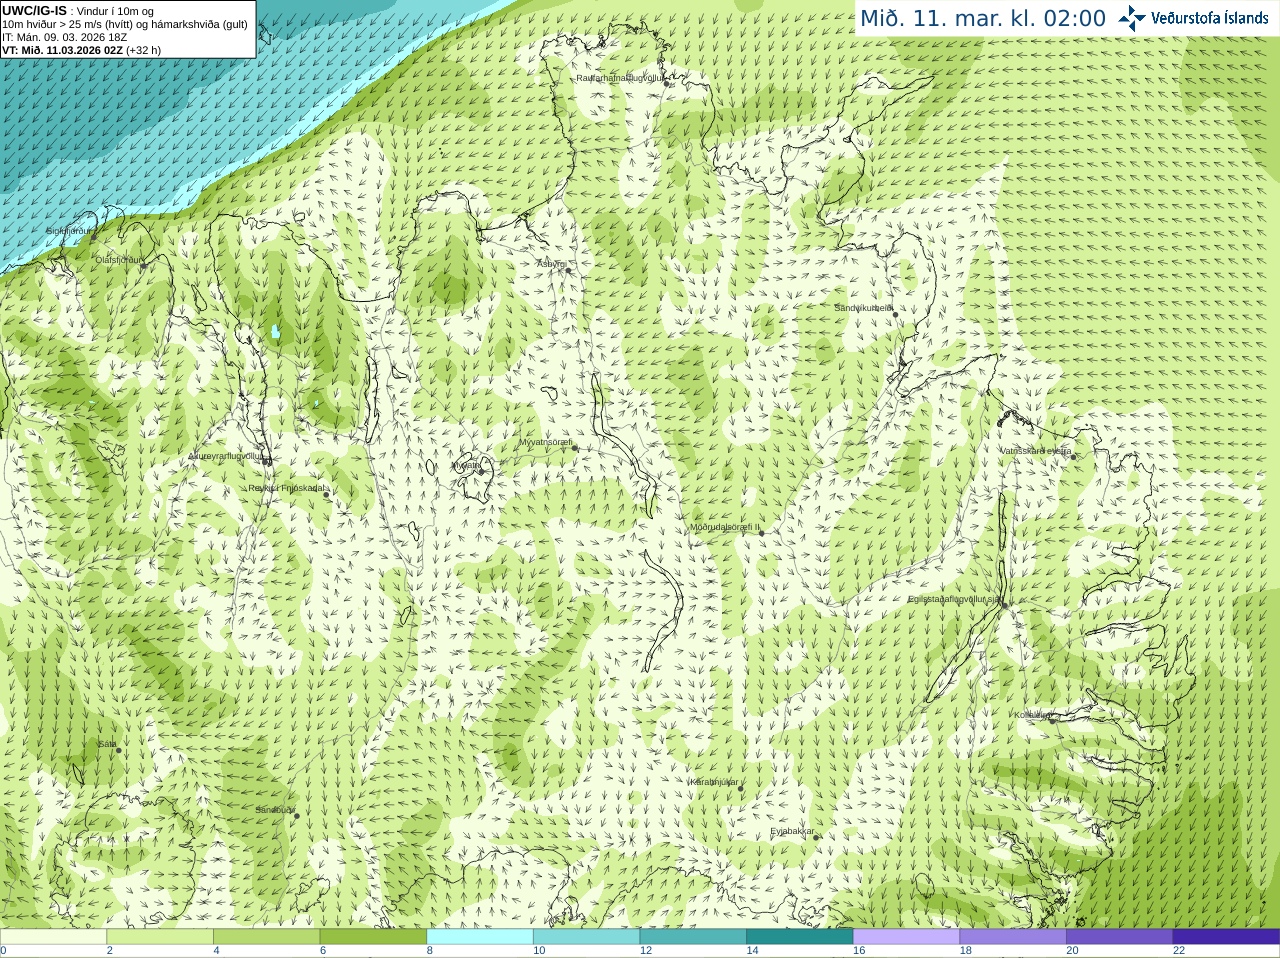The width and height of the screenshot is (1280, 958).
Task: Select the 10–12 m/s legend color swatch
Action: tap(586, 937)
